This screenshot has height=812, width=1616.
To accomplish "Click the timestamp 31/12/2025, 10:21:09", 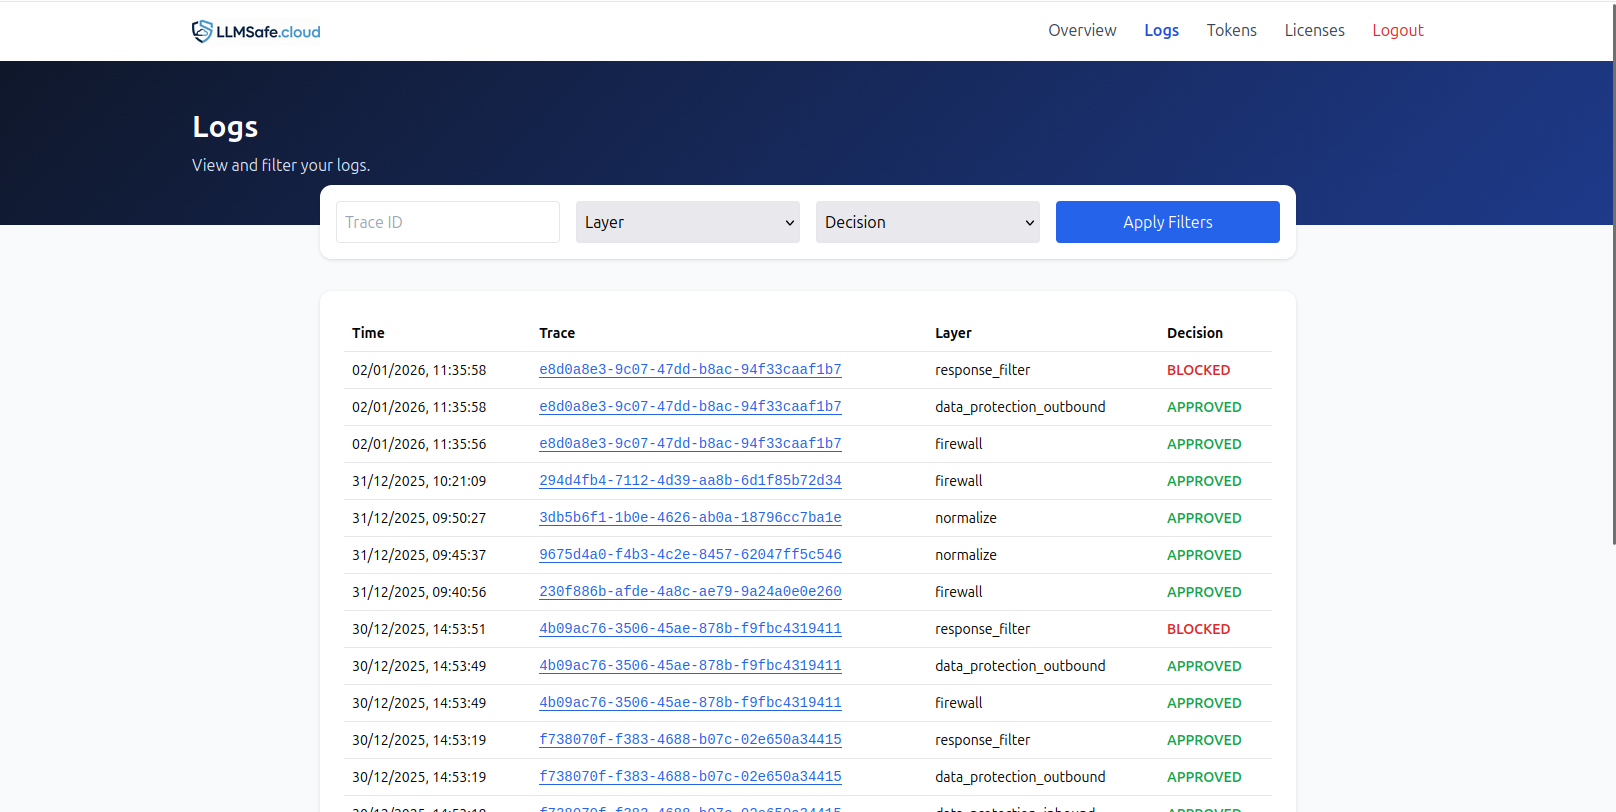I will [419, 481].
